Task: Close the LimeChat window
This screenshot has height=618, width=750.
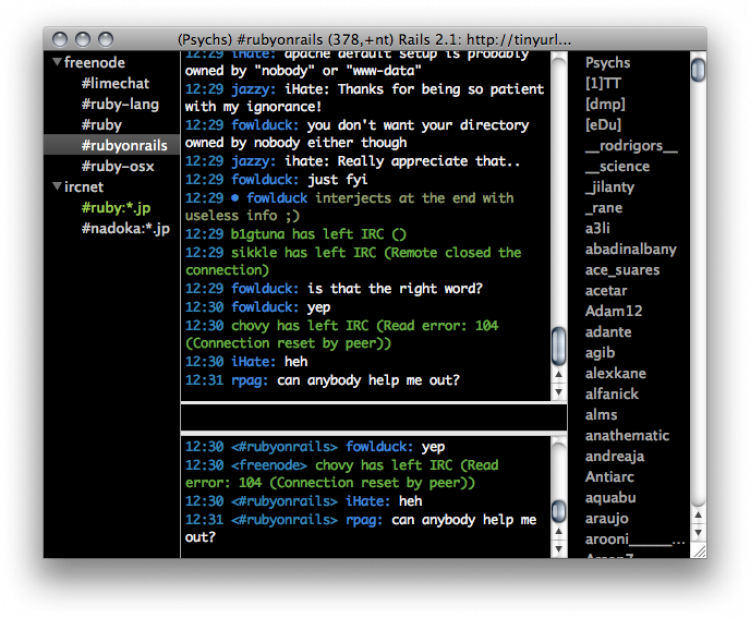Action: (60, 39)
